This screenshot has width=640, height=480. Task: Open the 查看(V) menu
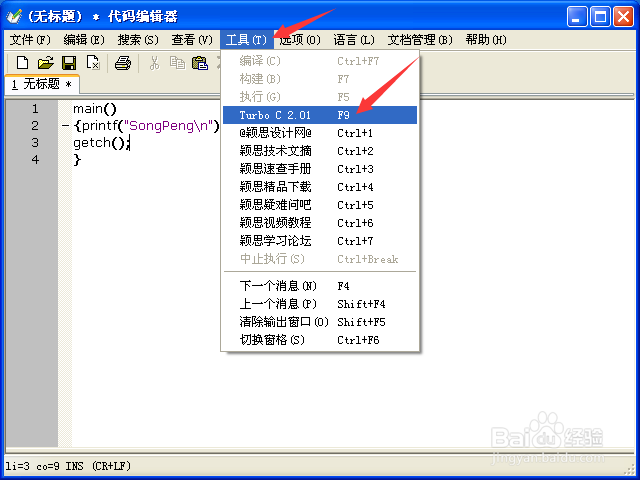click(x=192, y=40)
